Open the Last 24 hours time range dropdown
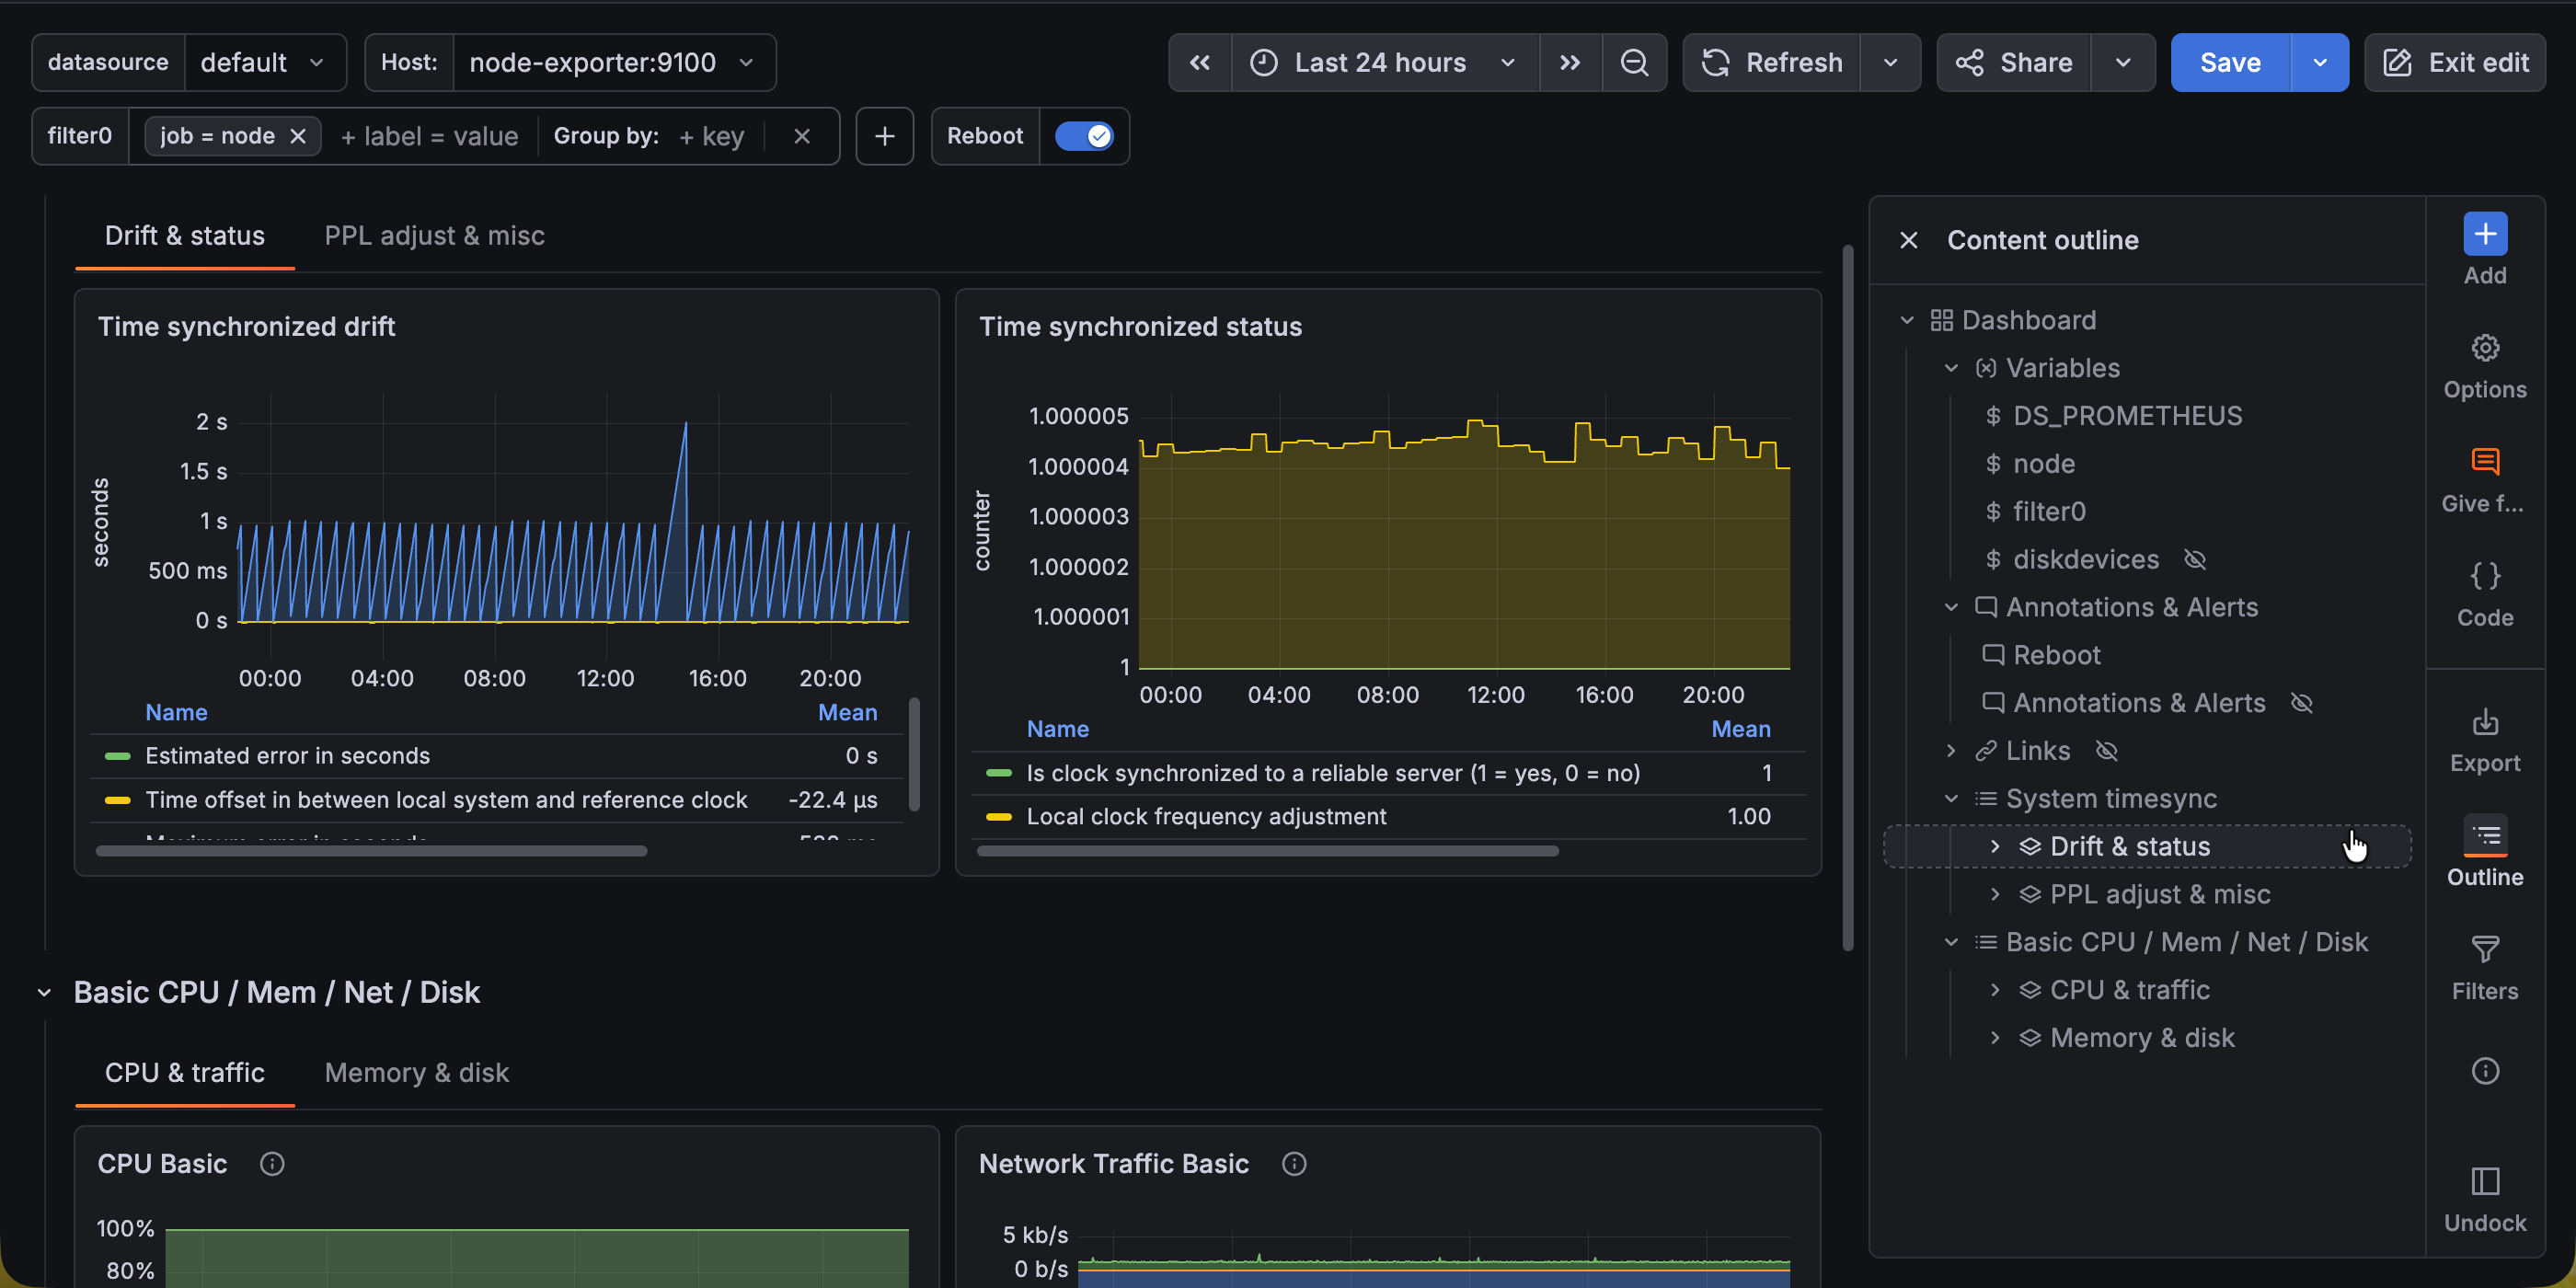Image resolution: width=2576 pixels, height=1288 pixels. (1381, 62)
